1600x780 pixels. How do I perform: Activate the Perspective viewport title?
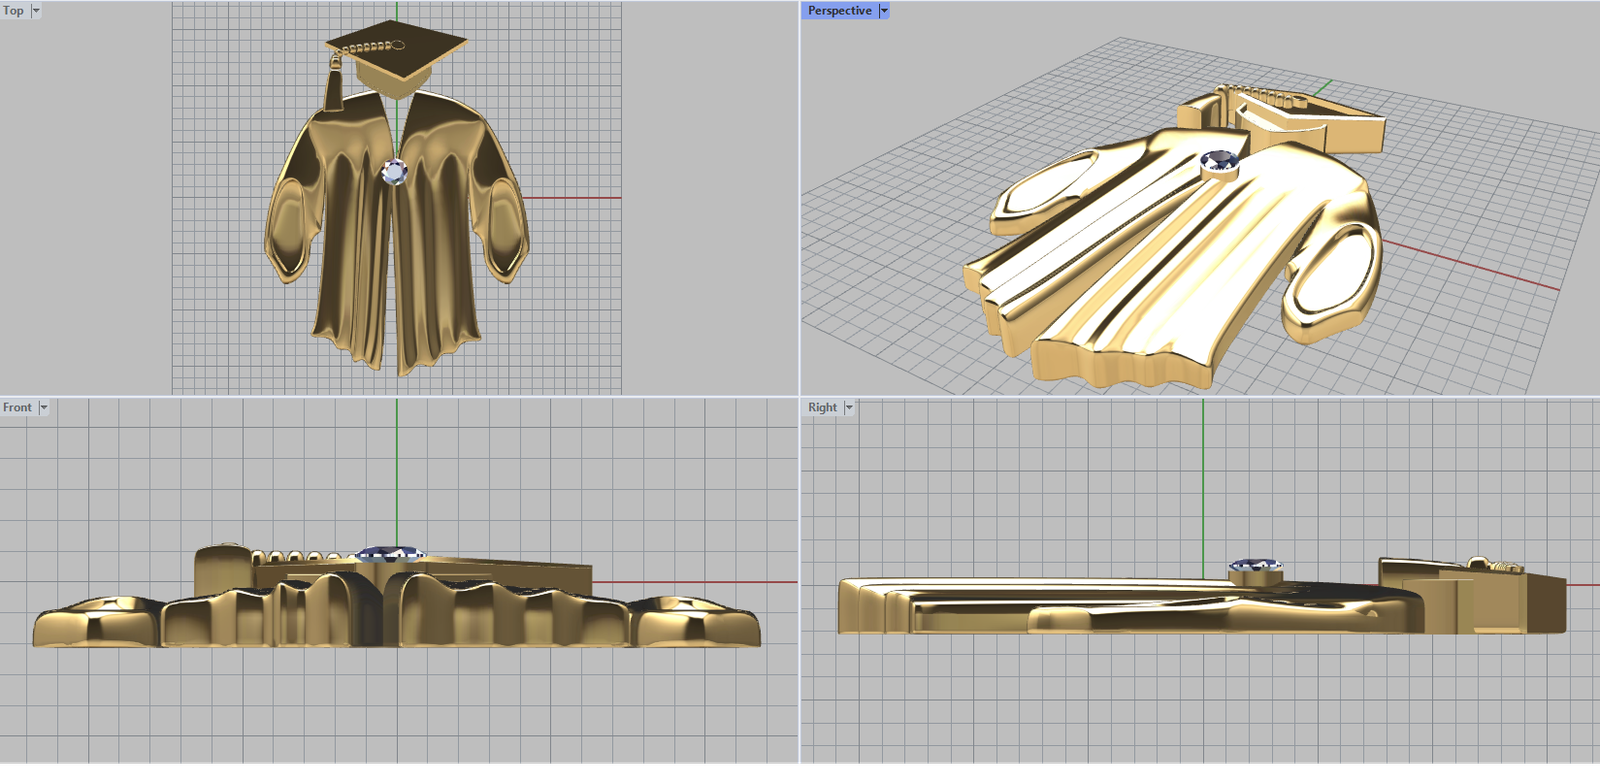[x=839, y=11]
